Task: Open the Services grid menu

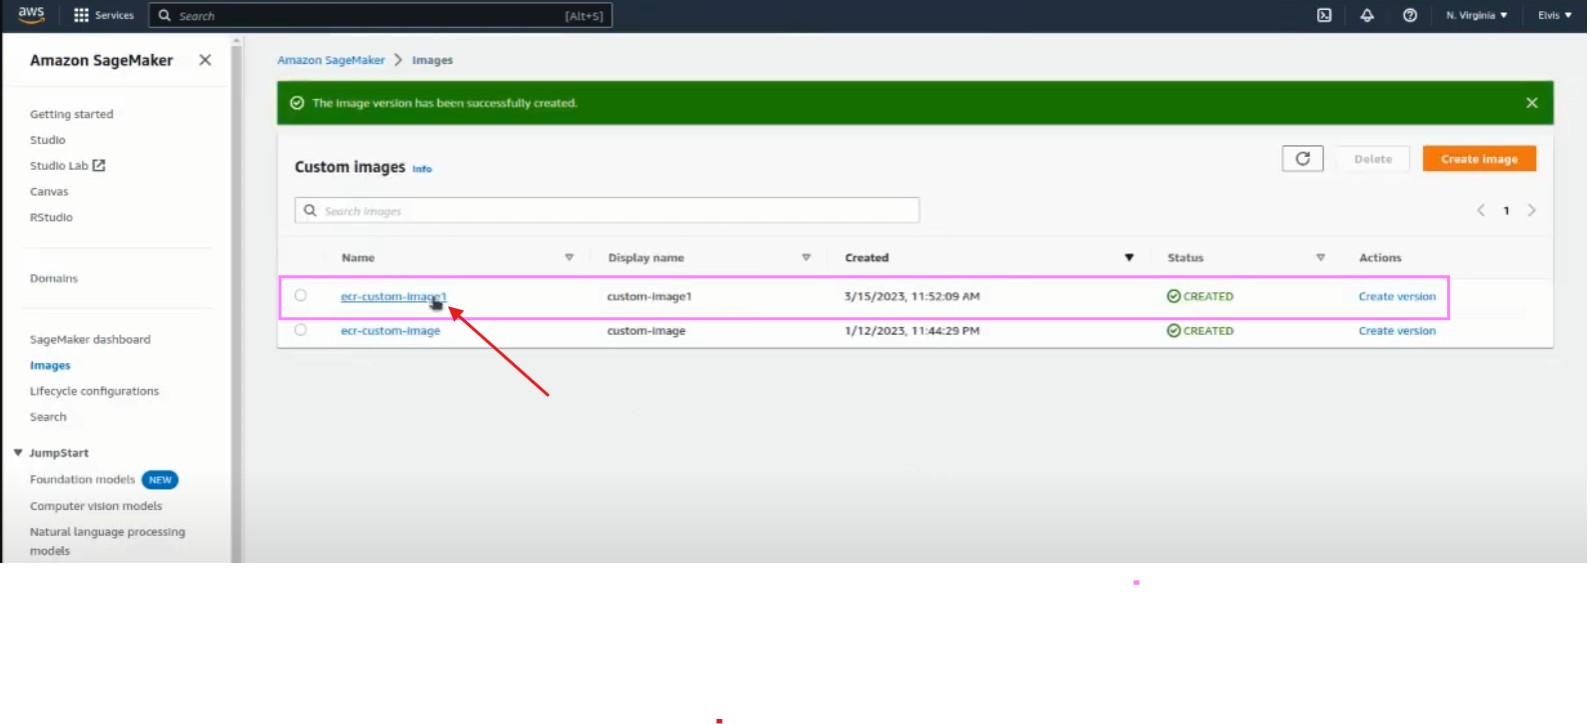Action: (81, 15)
